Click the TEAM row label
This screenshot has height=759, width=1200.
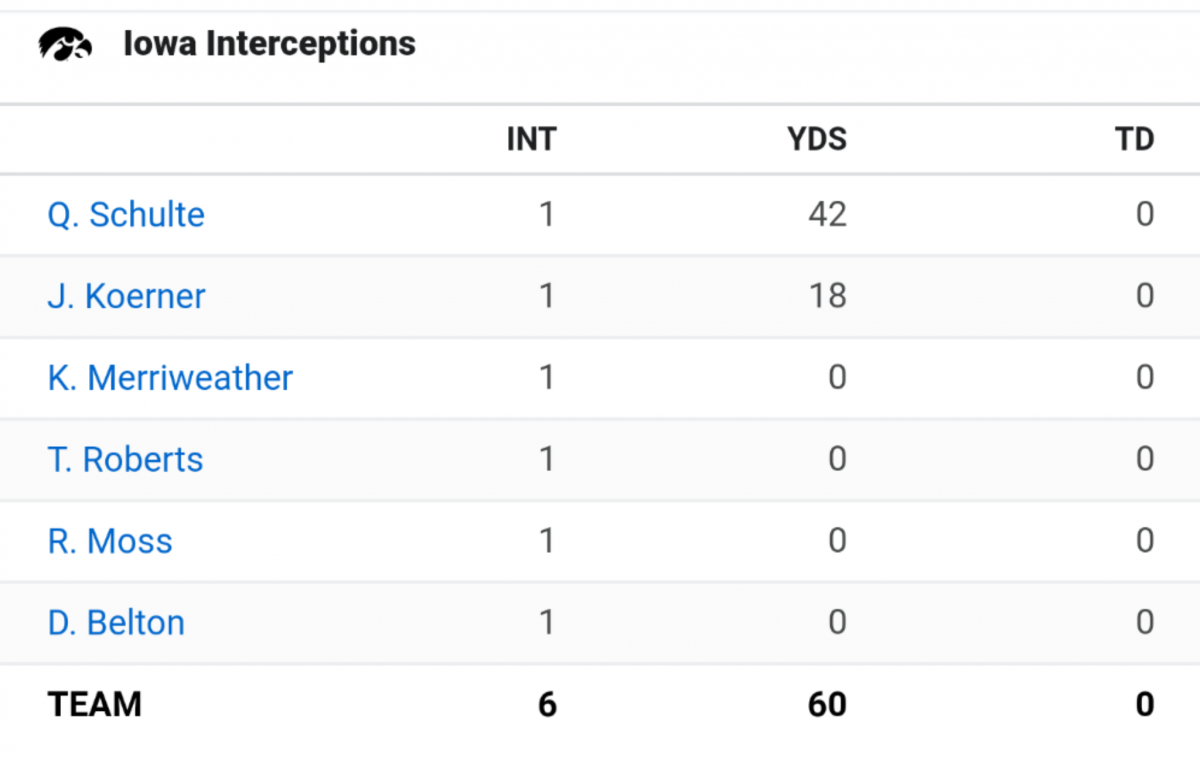(94, 704)
